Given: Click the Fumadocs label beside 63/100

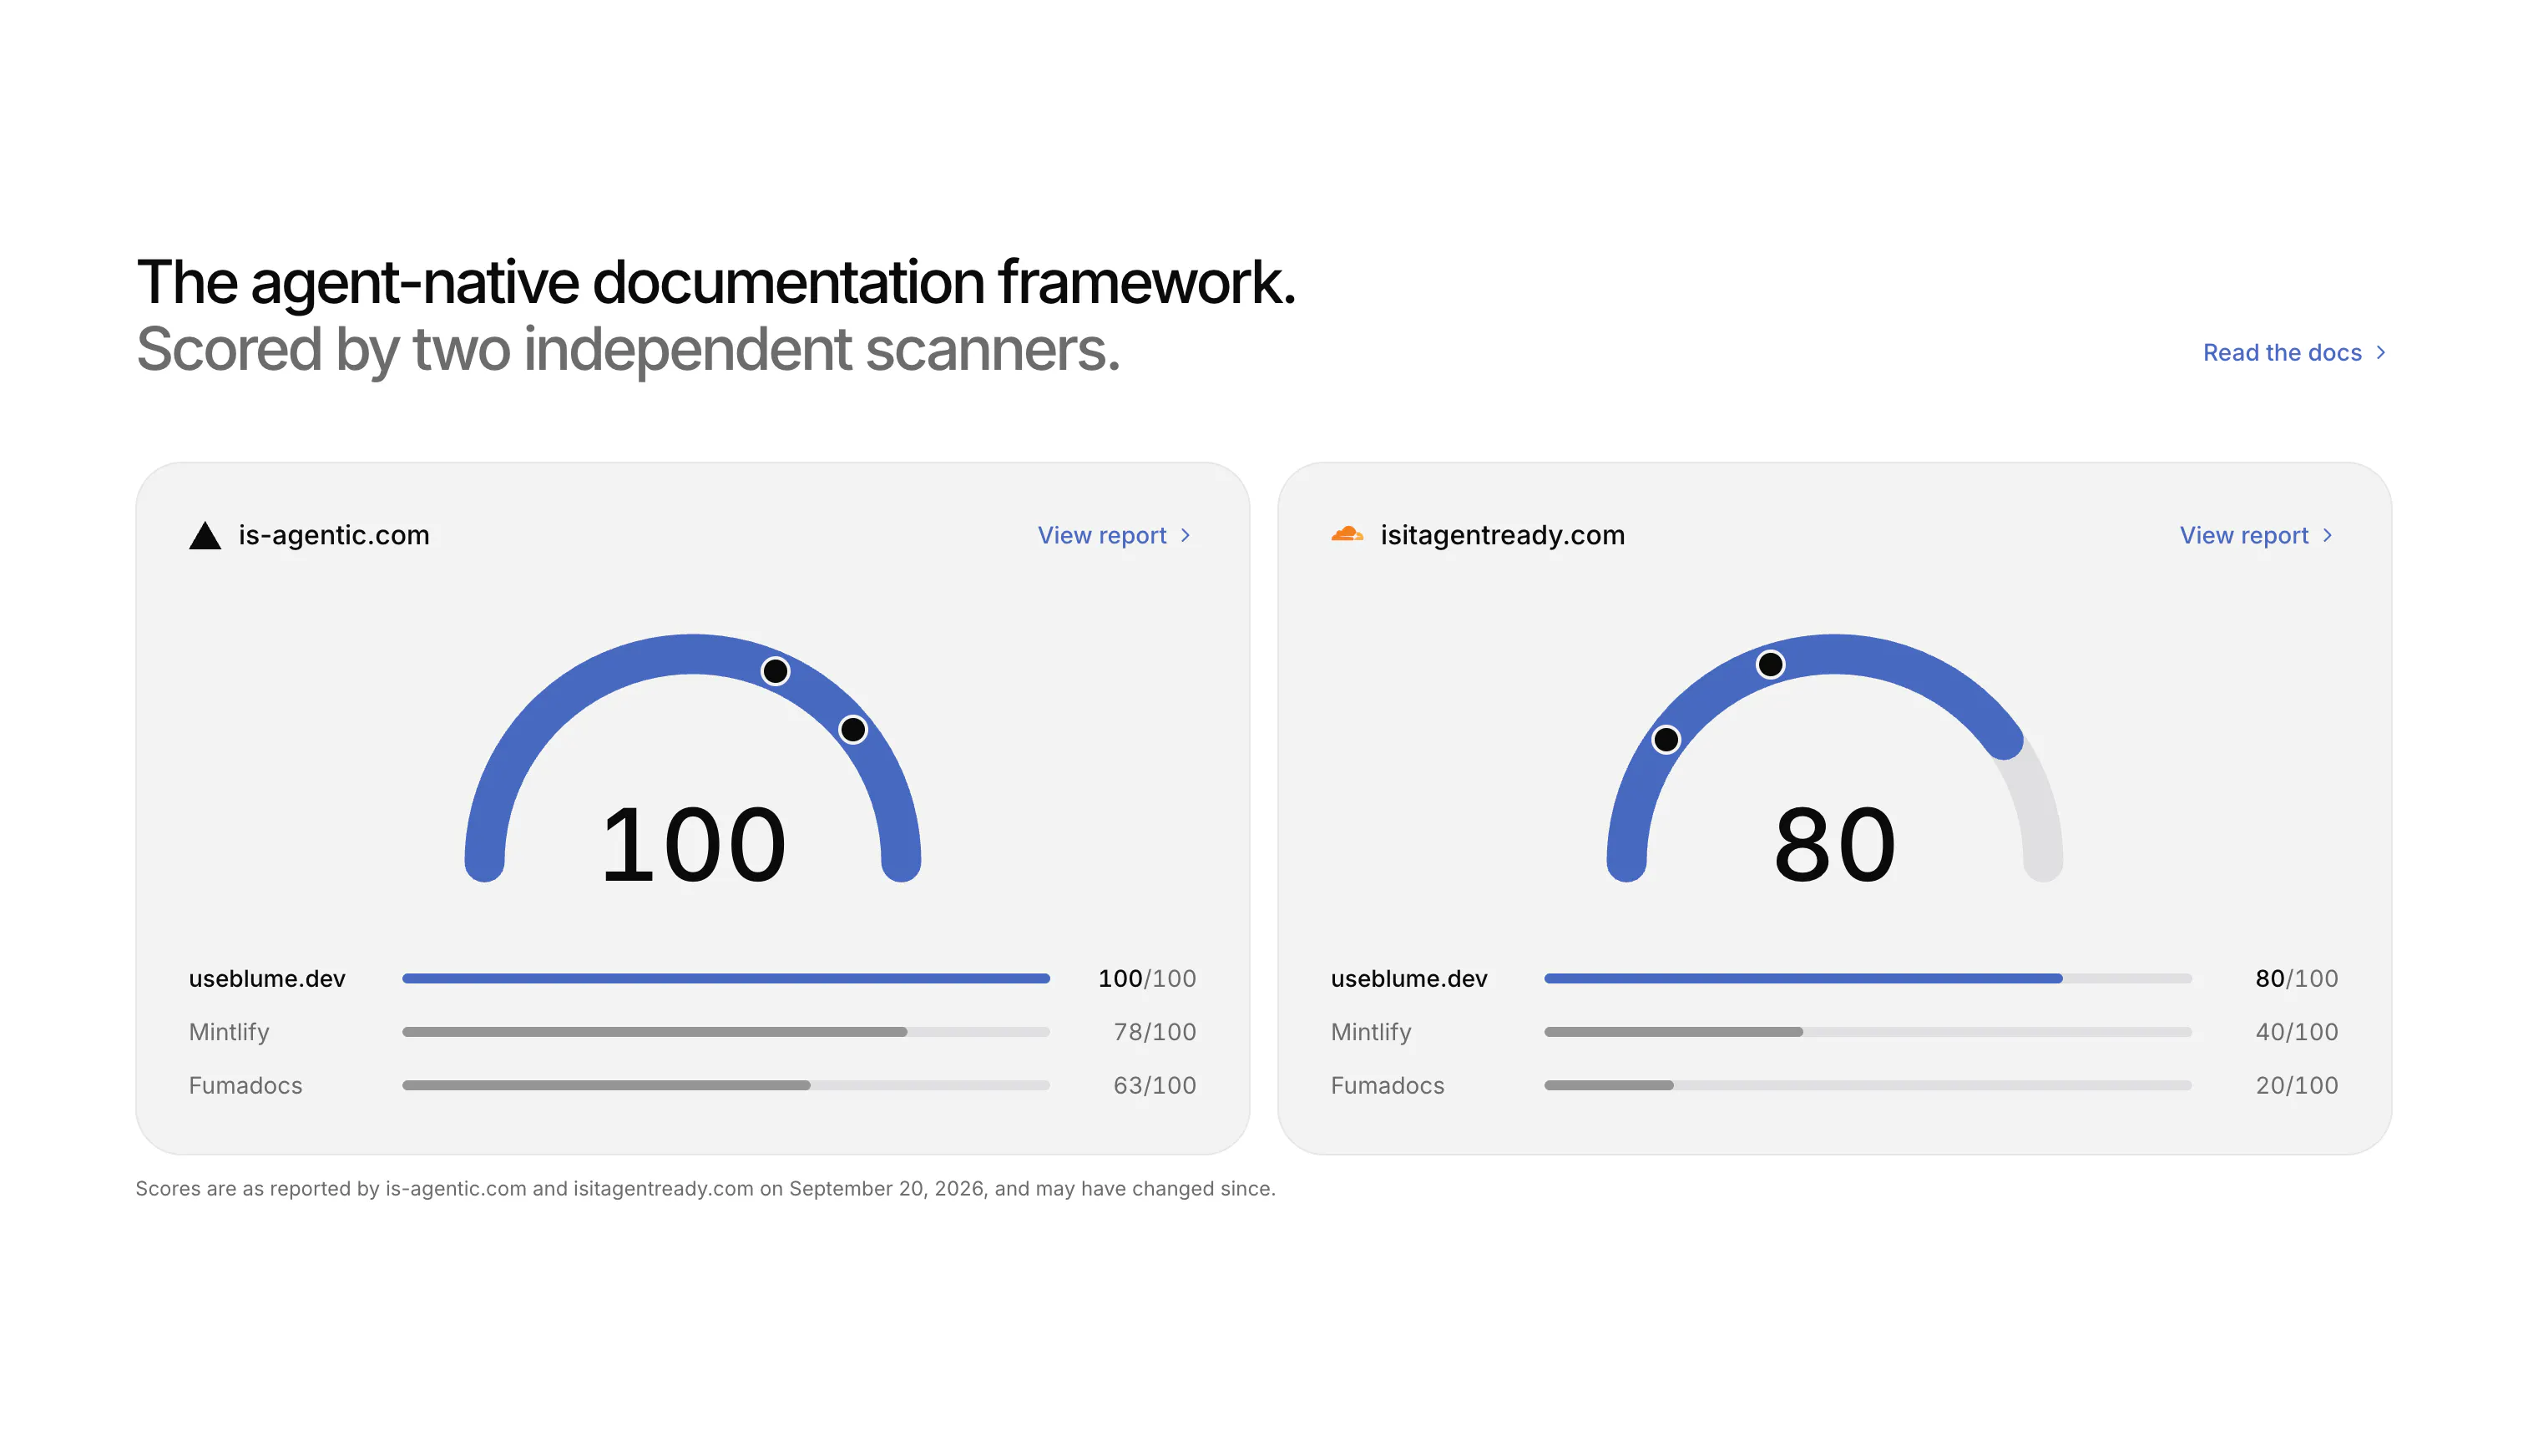Looking at the screenshot, I should coord(245,1085).
